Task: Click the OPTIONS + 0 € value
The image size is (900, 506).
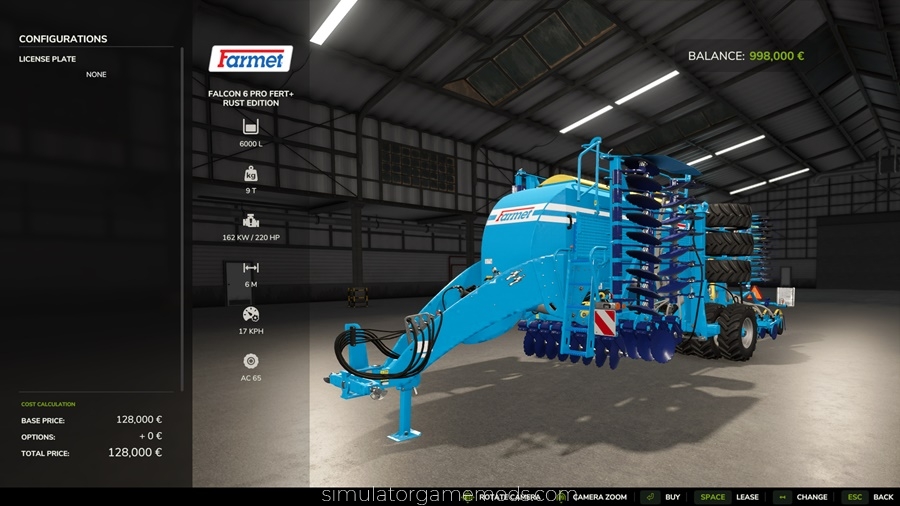Action: pyautogui.click(x=150, y=436)
